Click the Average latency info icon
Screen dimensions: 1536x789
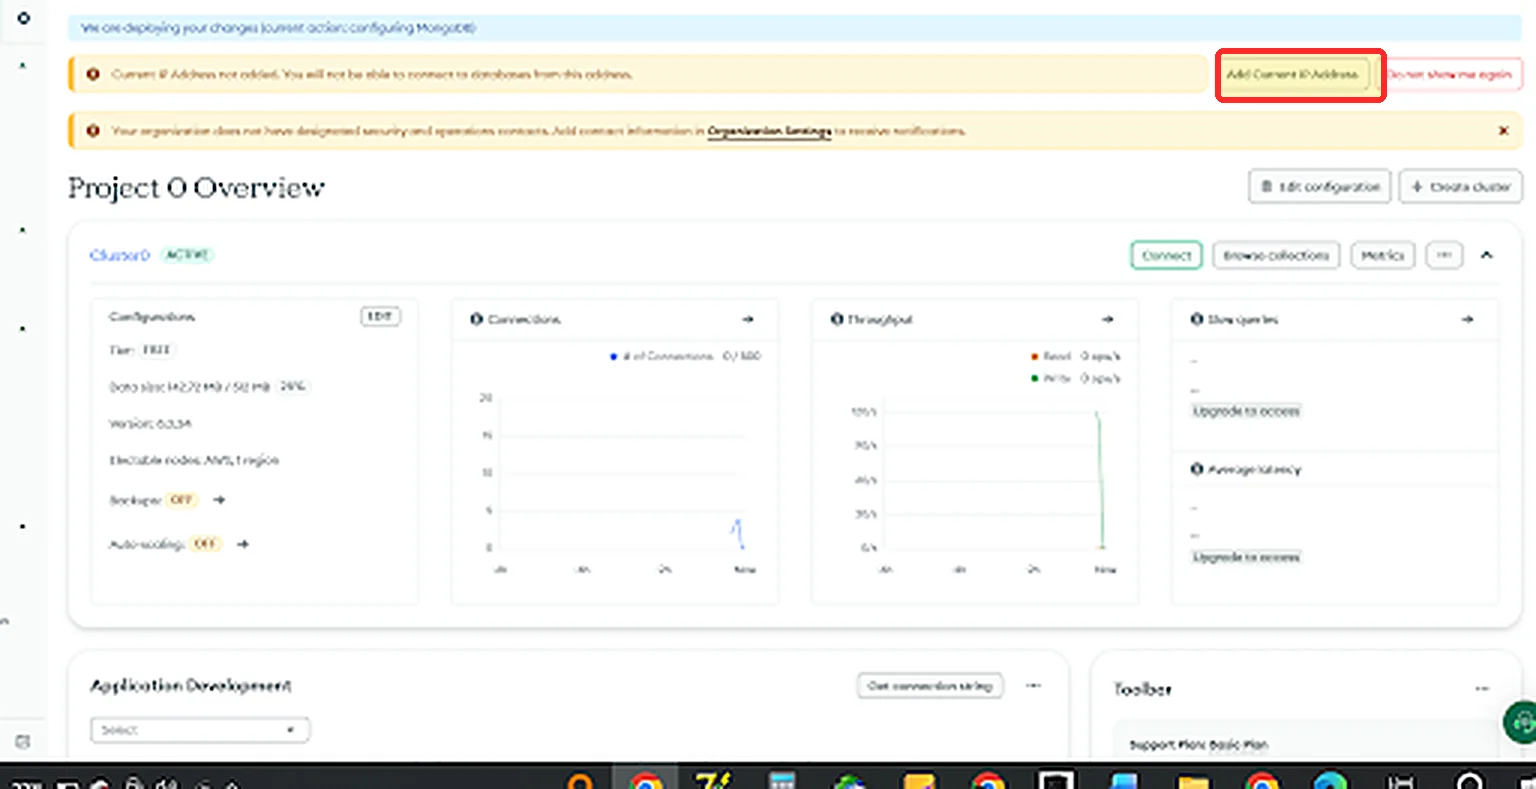(1196, 469)
